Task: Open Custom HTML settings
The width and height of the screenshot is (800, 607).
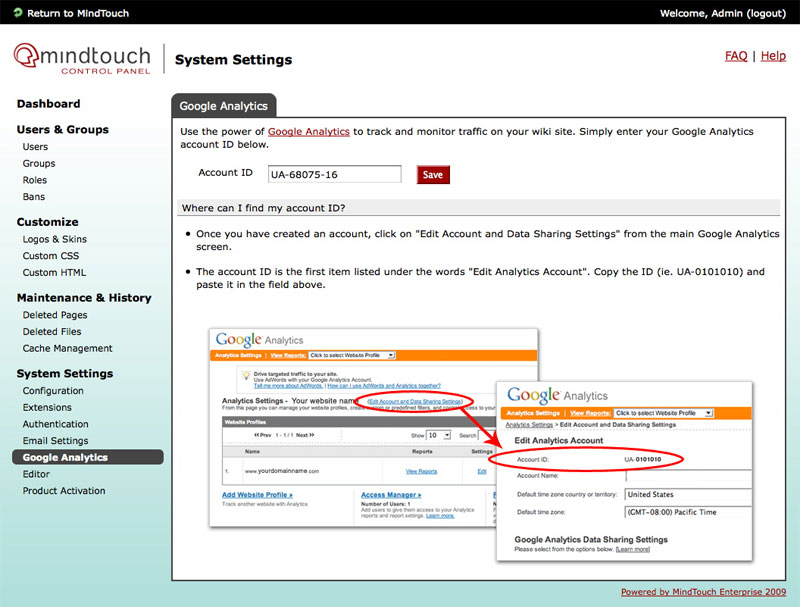Action: (54, 273)
